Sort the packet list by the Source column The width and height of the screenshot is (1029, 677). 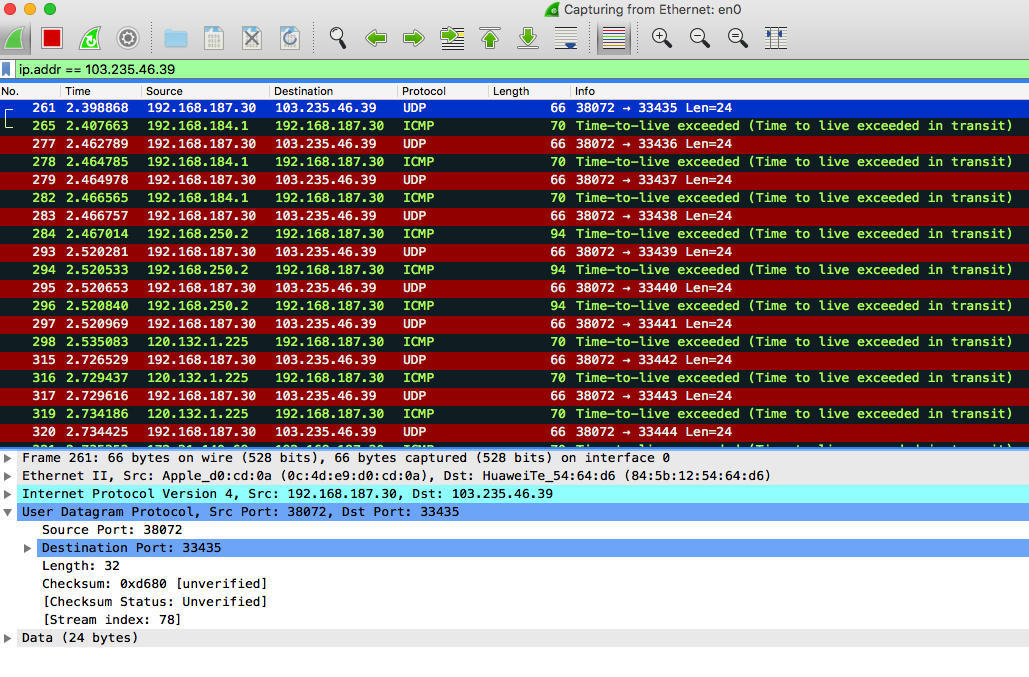[x=205, y=91]
